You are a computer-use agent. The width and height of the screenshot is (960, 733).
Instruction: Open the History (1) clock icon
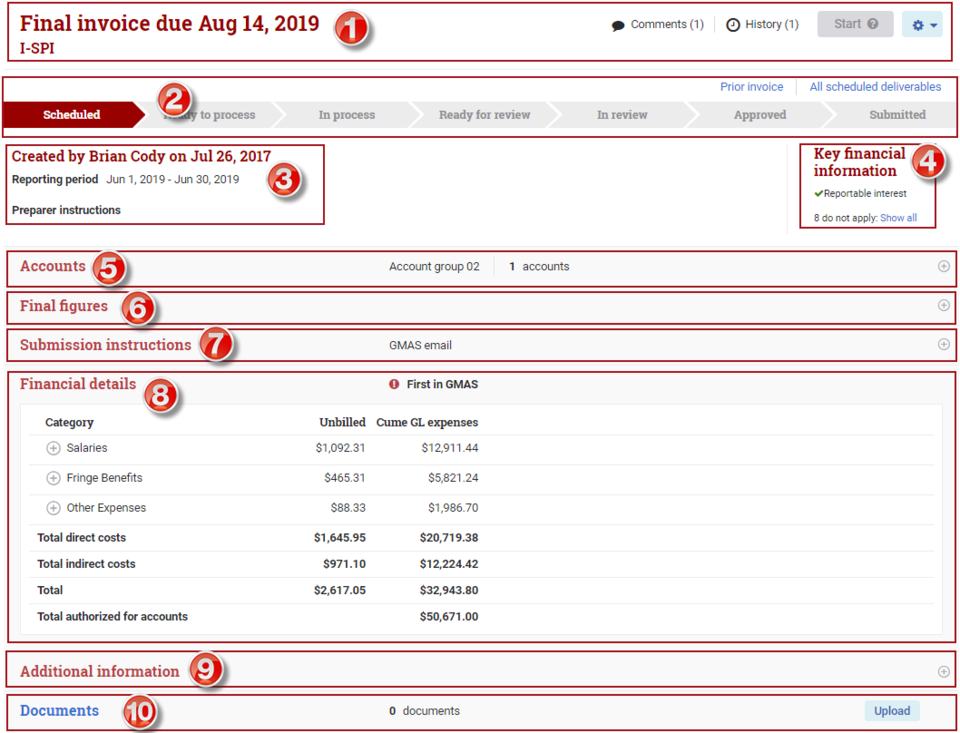(x=733, y=25)
